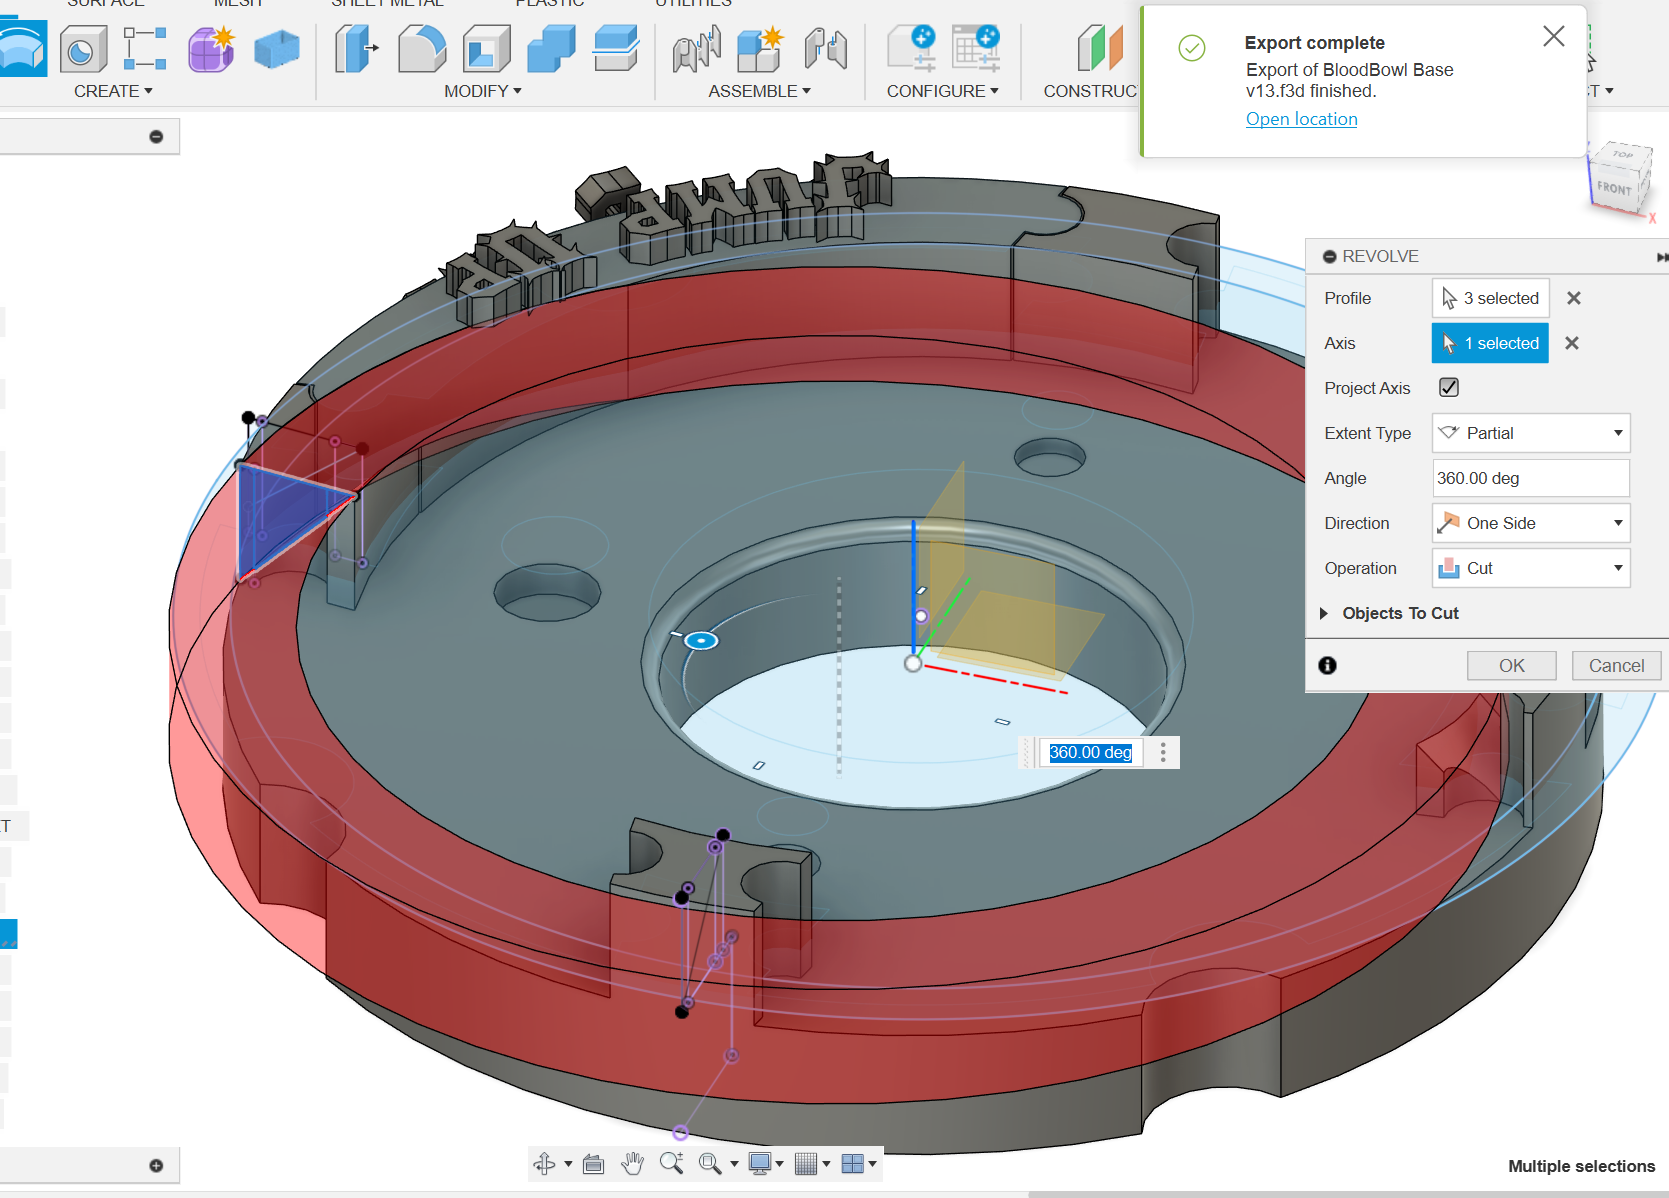Select the Combine tool
Viewport: 1669px width, 1198px height.
tap(550, 48)
